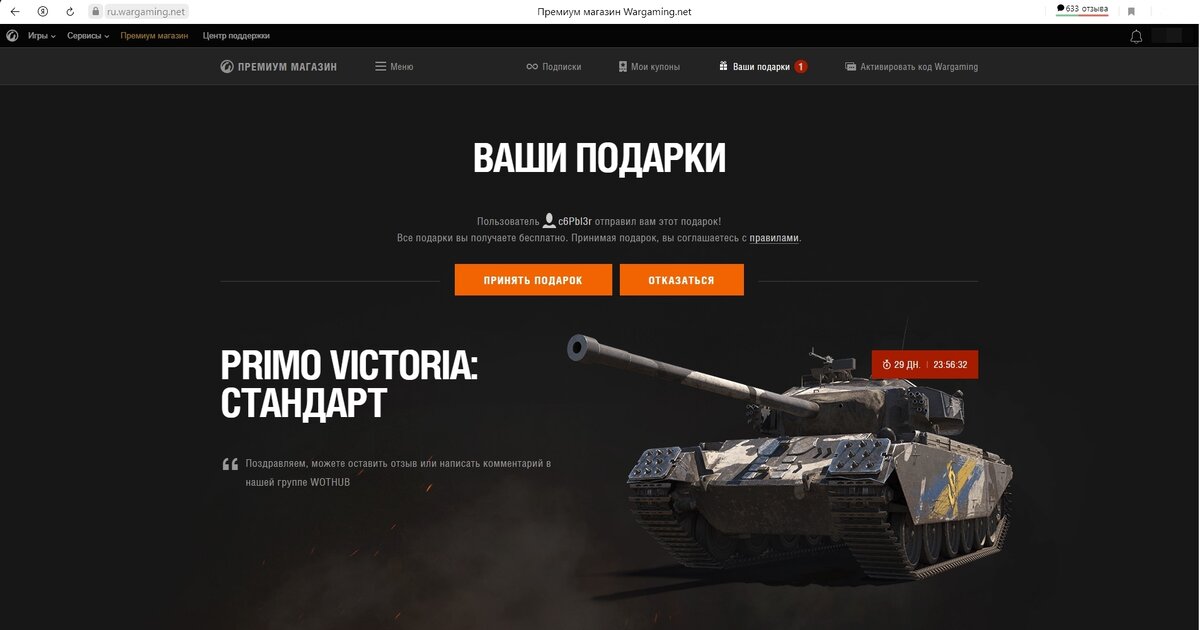Click the browser back arrow icon

(14, 11)
